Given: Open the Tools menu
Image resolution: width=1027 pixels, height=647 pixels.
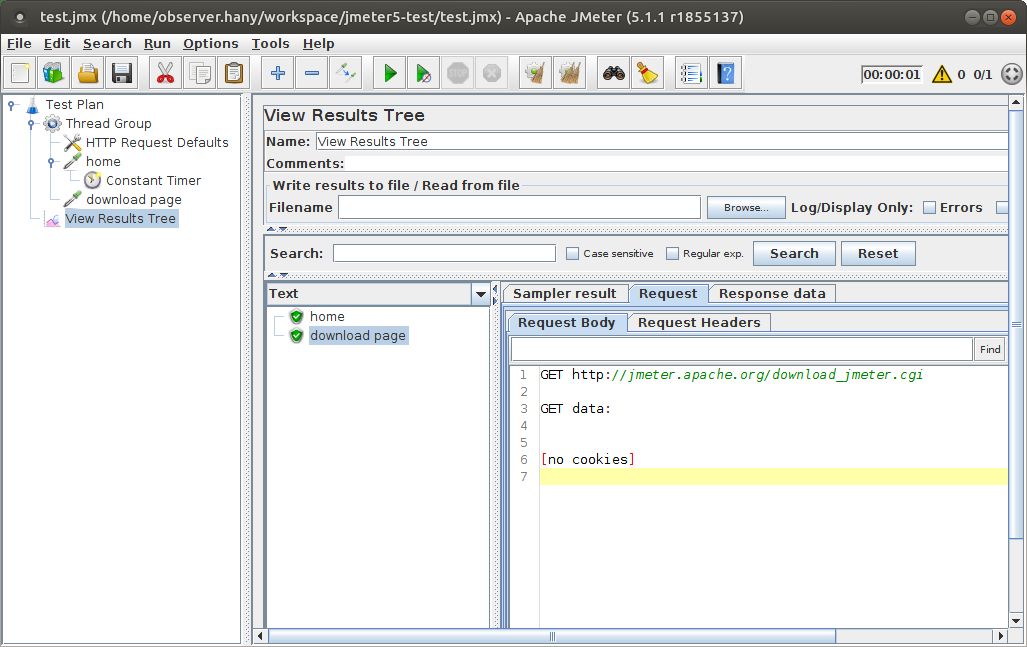Looking at the screenshot, I should click(271, 44).
